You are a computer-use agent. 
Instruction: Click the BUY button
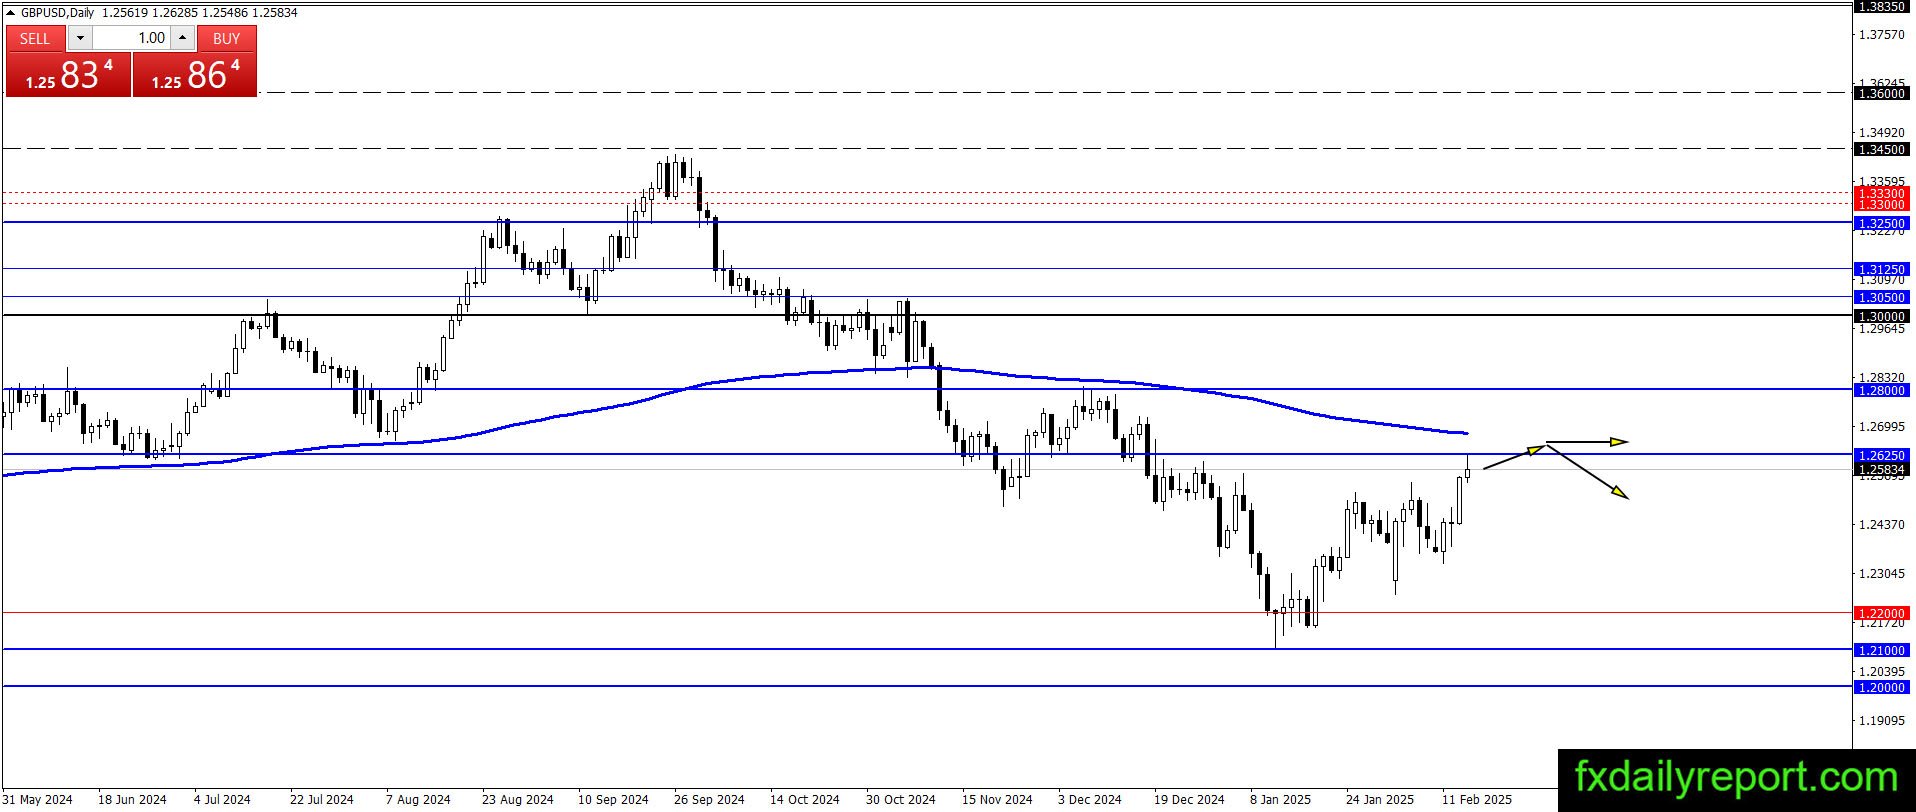(x=227, y=38)
